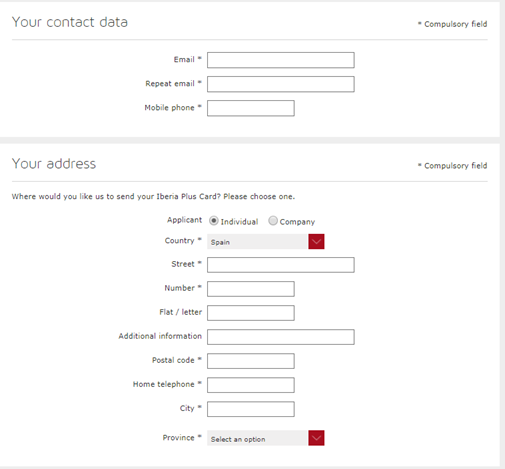
Task: Click the Mobile phone input box
Action: tap(251, 108)
